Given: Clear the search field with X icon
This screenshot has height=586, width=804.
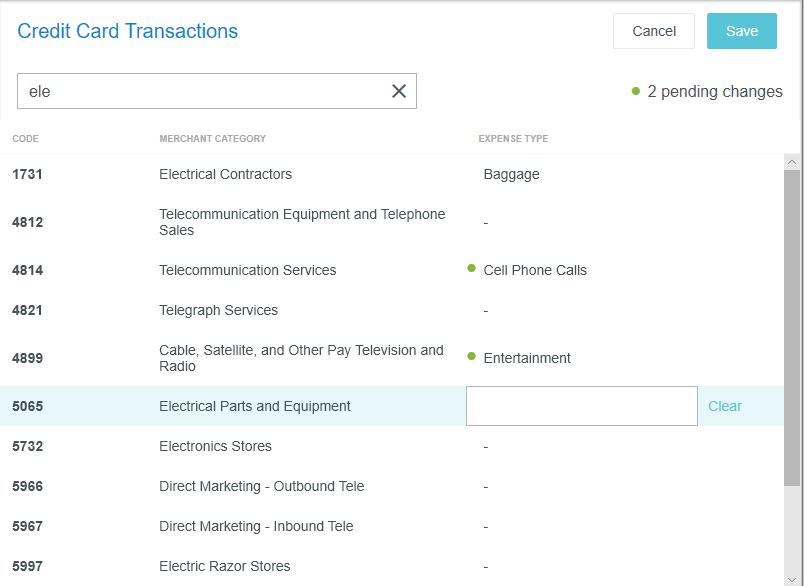Looking at the screenshot, I should (399, 91).
